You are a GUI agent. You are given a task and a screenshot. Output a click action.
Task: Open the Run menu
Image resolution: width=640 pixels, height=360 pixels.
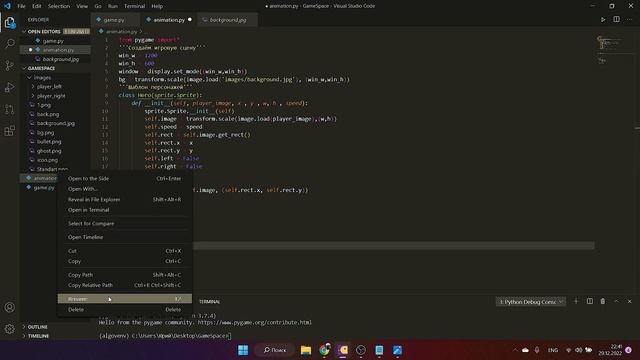point(113,6)
